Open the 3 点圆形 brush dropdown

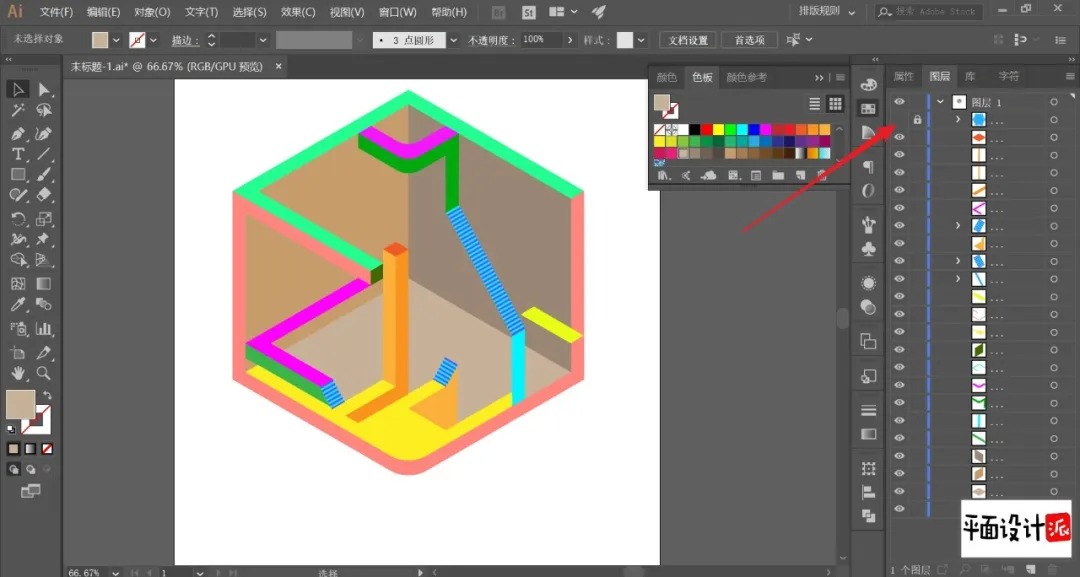(453, 41)
